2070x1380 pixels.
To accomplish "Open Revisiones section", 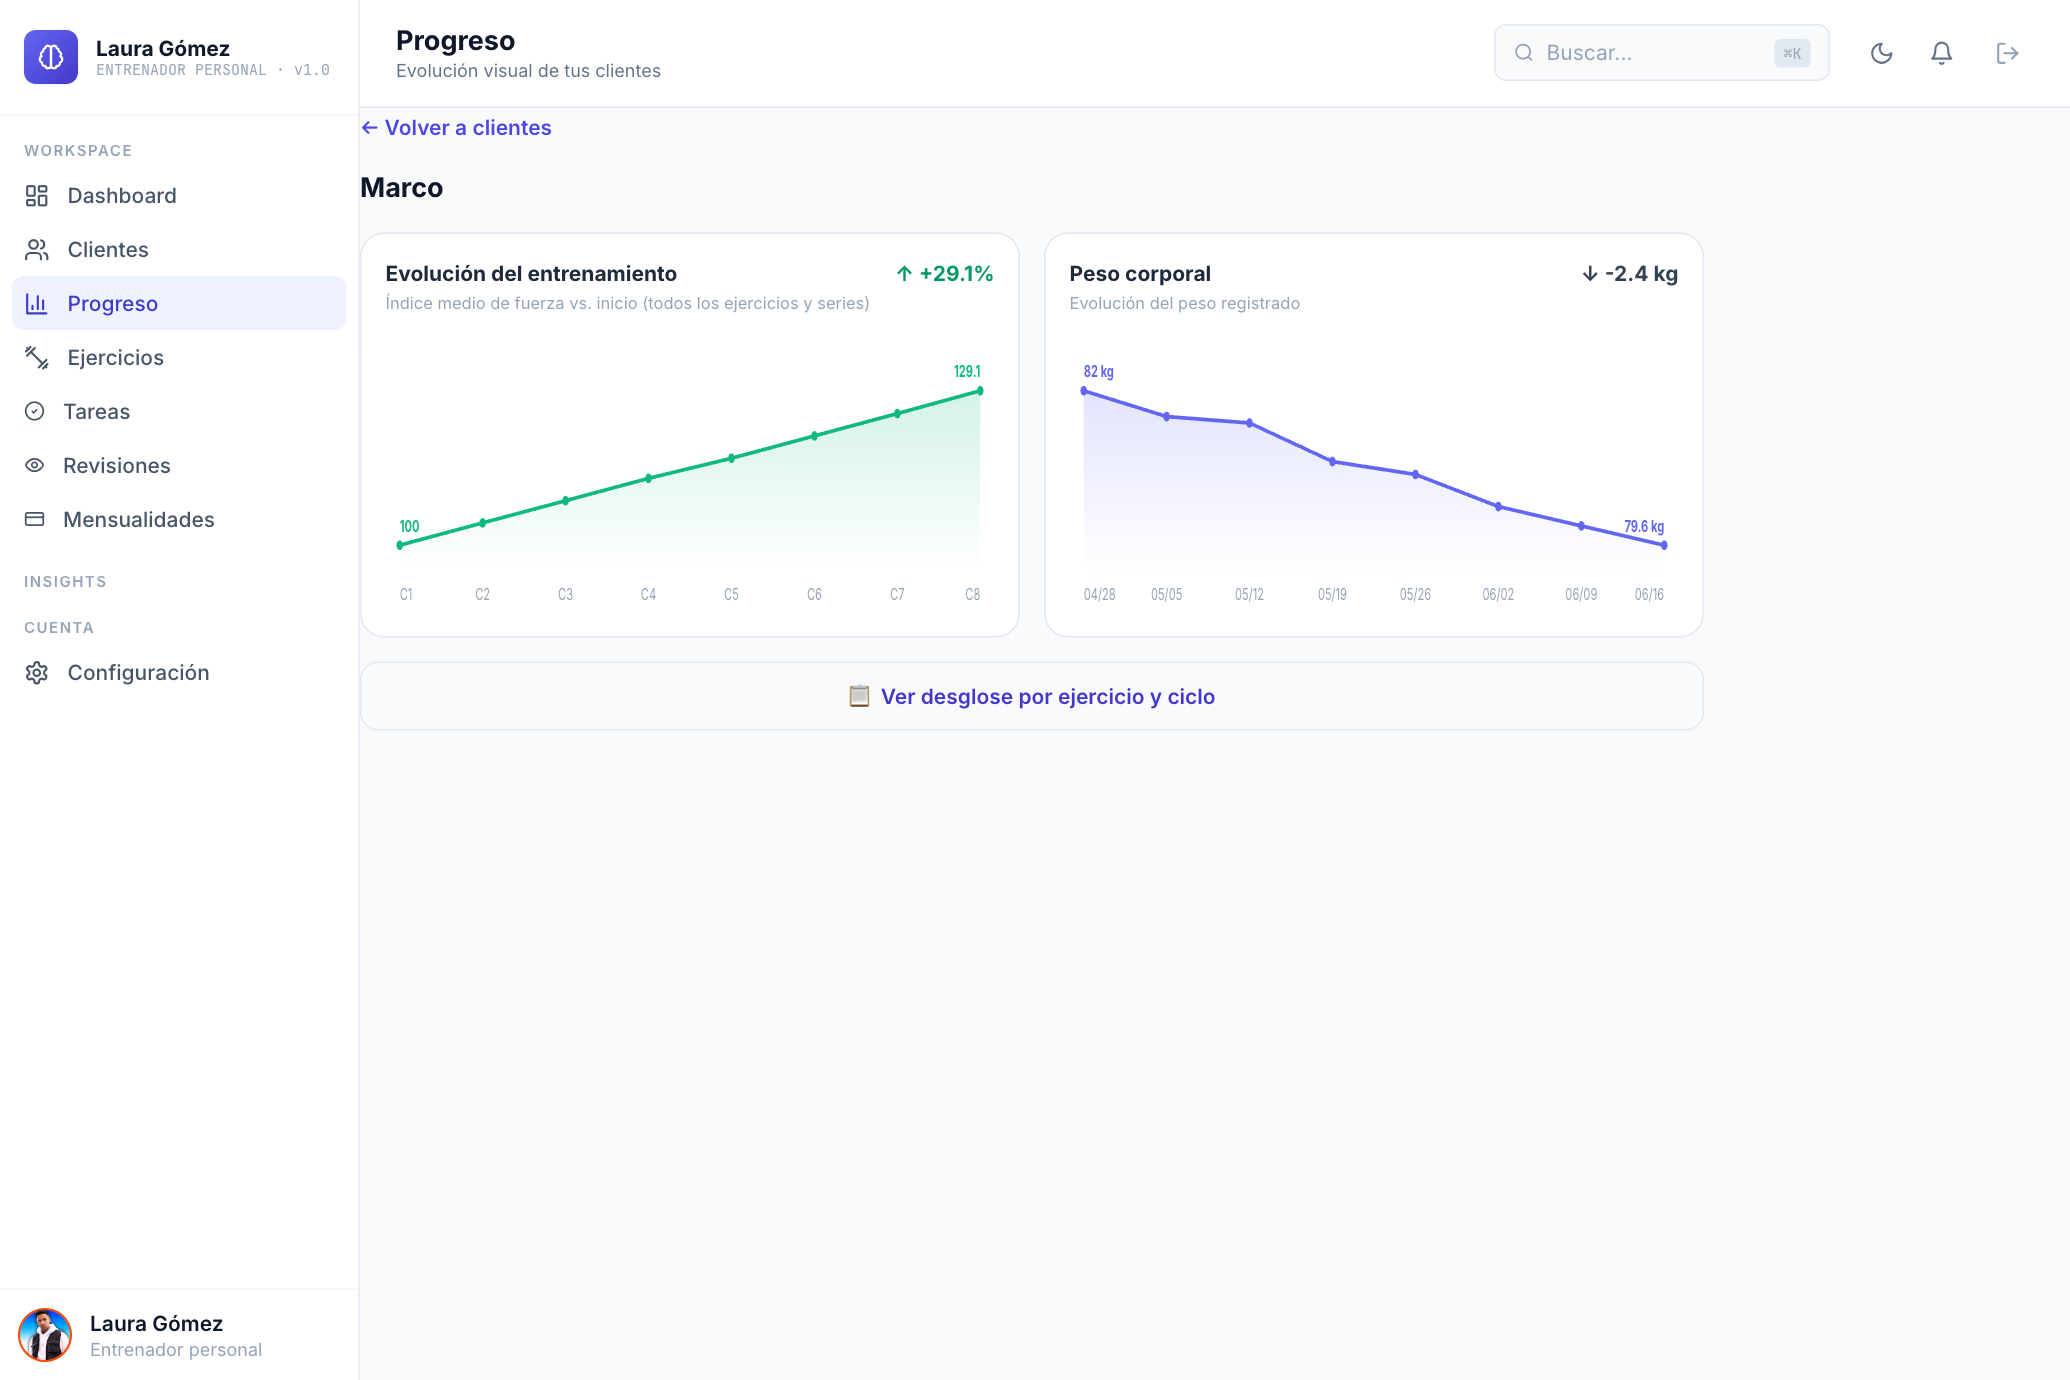I will point(179,466).
